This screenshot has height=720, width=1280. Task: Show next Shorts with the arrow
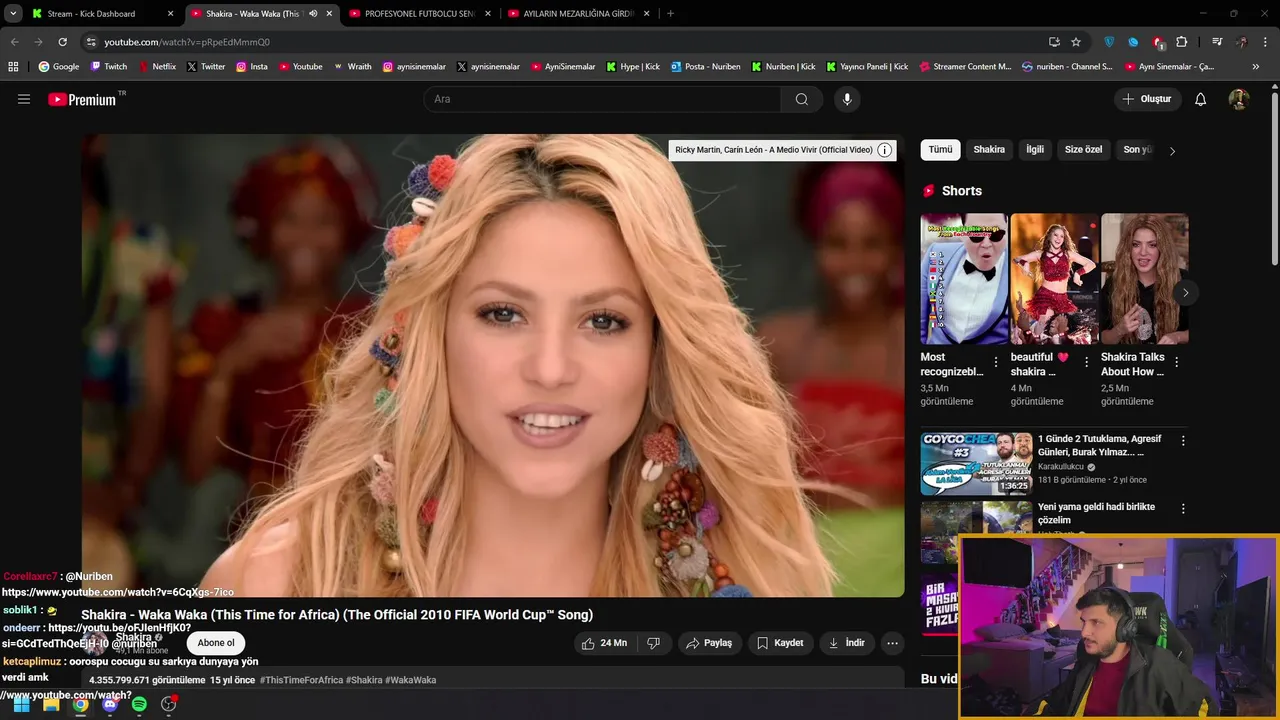[x=1185, y=293]
